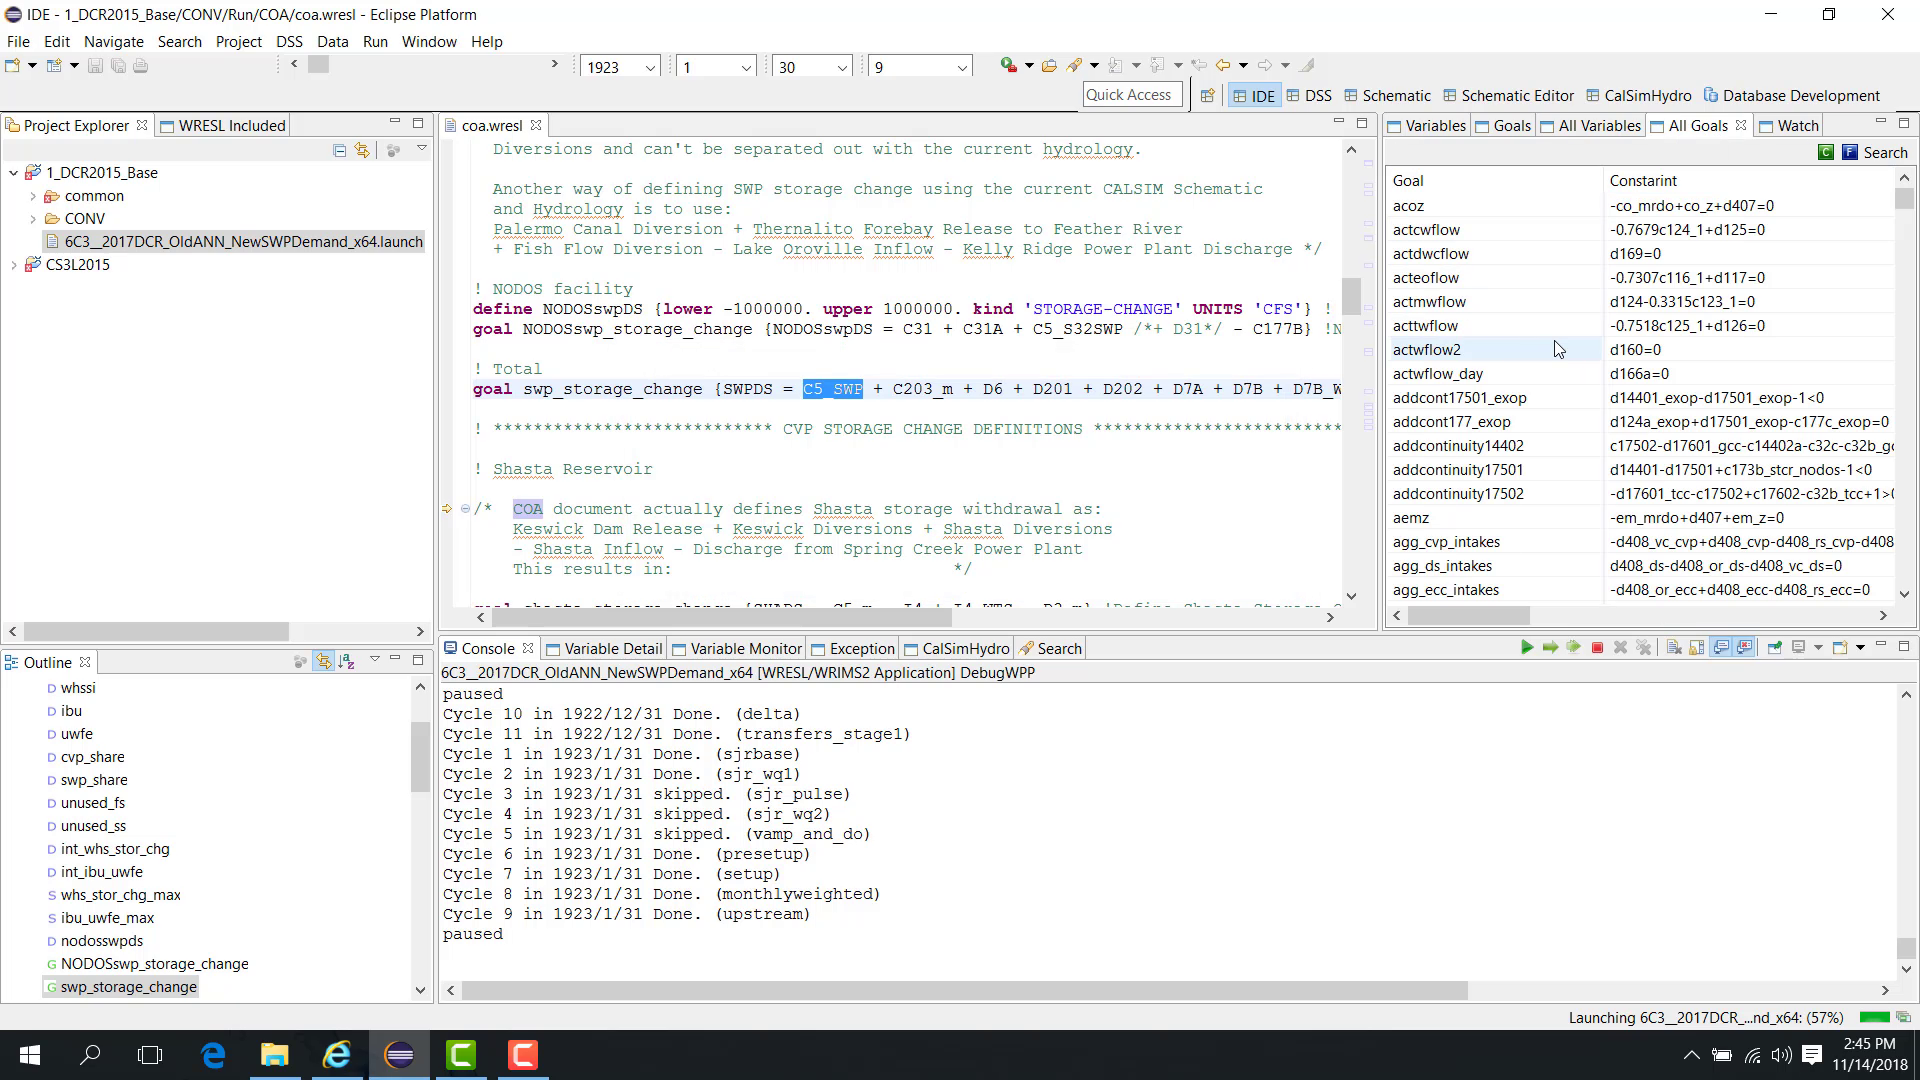Click the Quick Access field
The height and width of the screenshot is (1080, 1920).
click(x=1132, y=95)
